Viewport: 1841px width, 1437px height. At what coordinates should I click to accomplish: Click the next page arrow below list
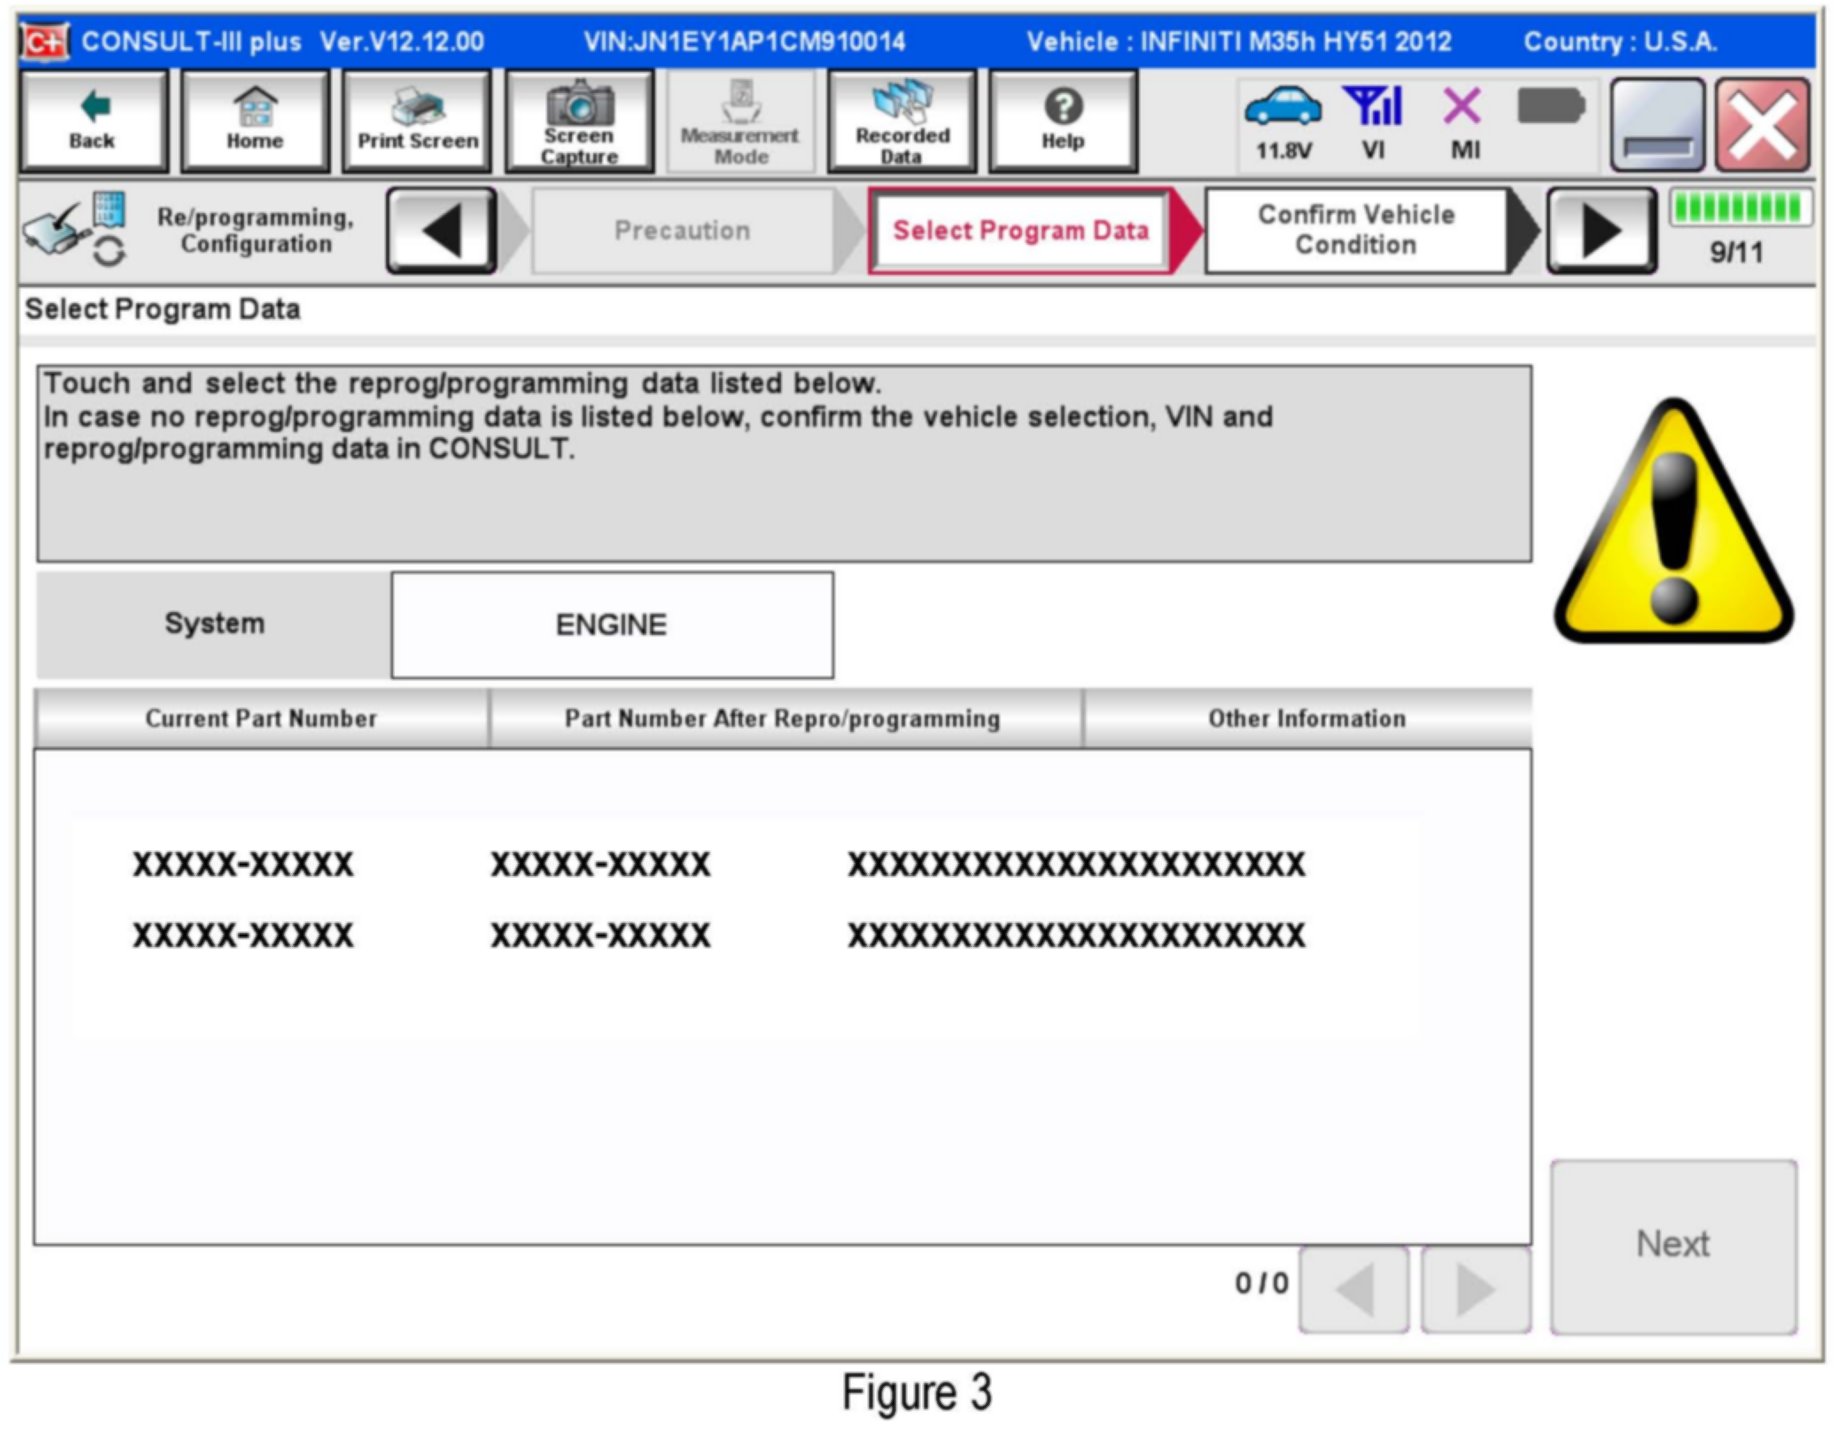tap(1475, 1289)
